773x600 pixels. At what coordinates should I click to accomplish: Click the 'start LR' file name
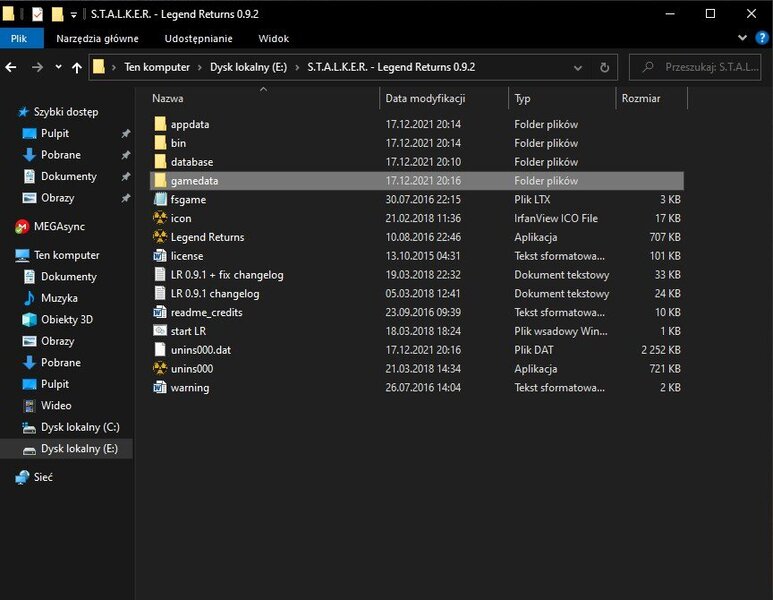coord(188,331)
